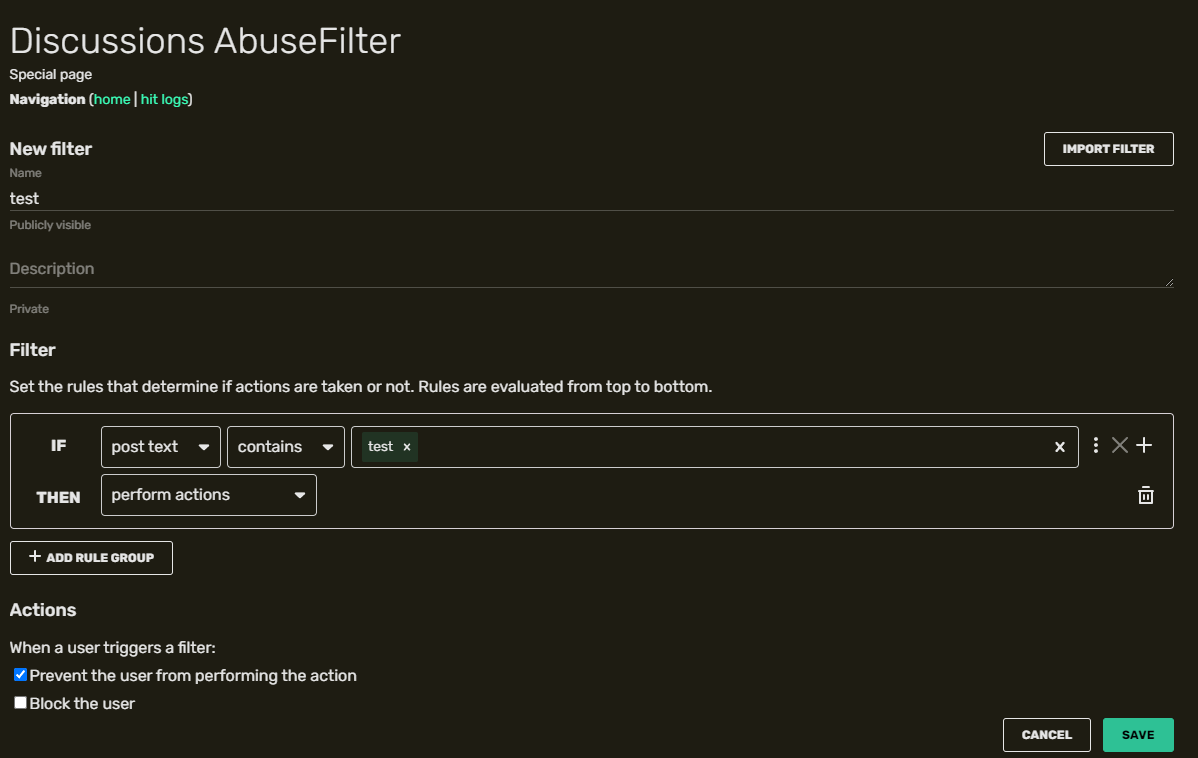Go to the home navigation link
This screenshot has height=758, width=1198.
[x=112, y=99]
